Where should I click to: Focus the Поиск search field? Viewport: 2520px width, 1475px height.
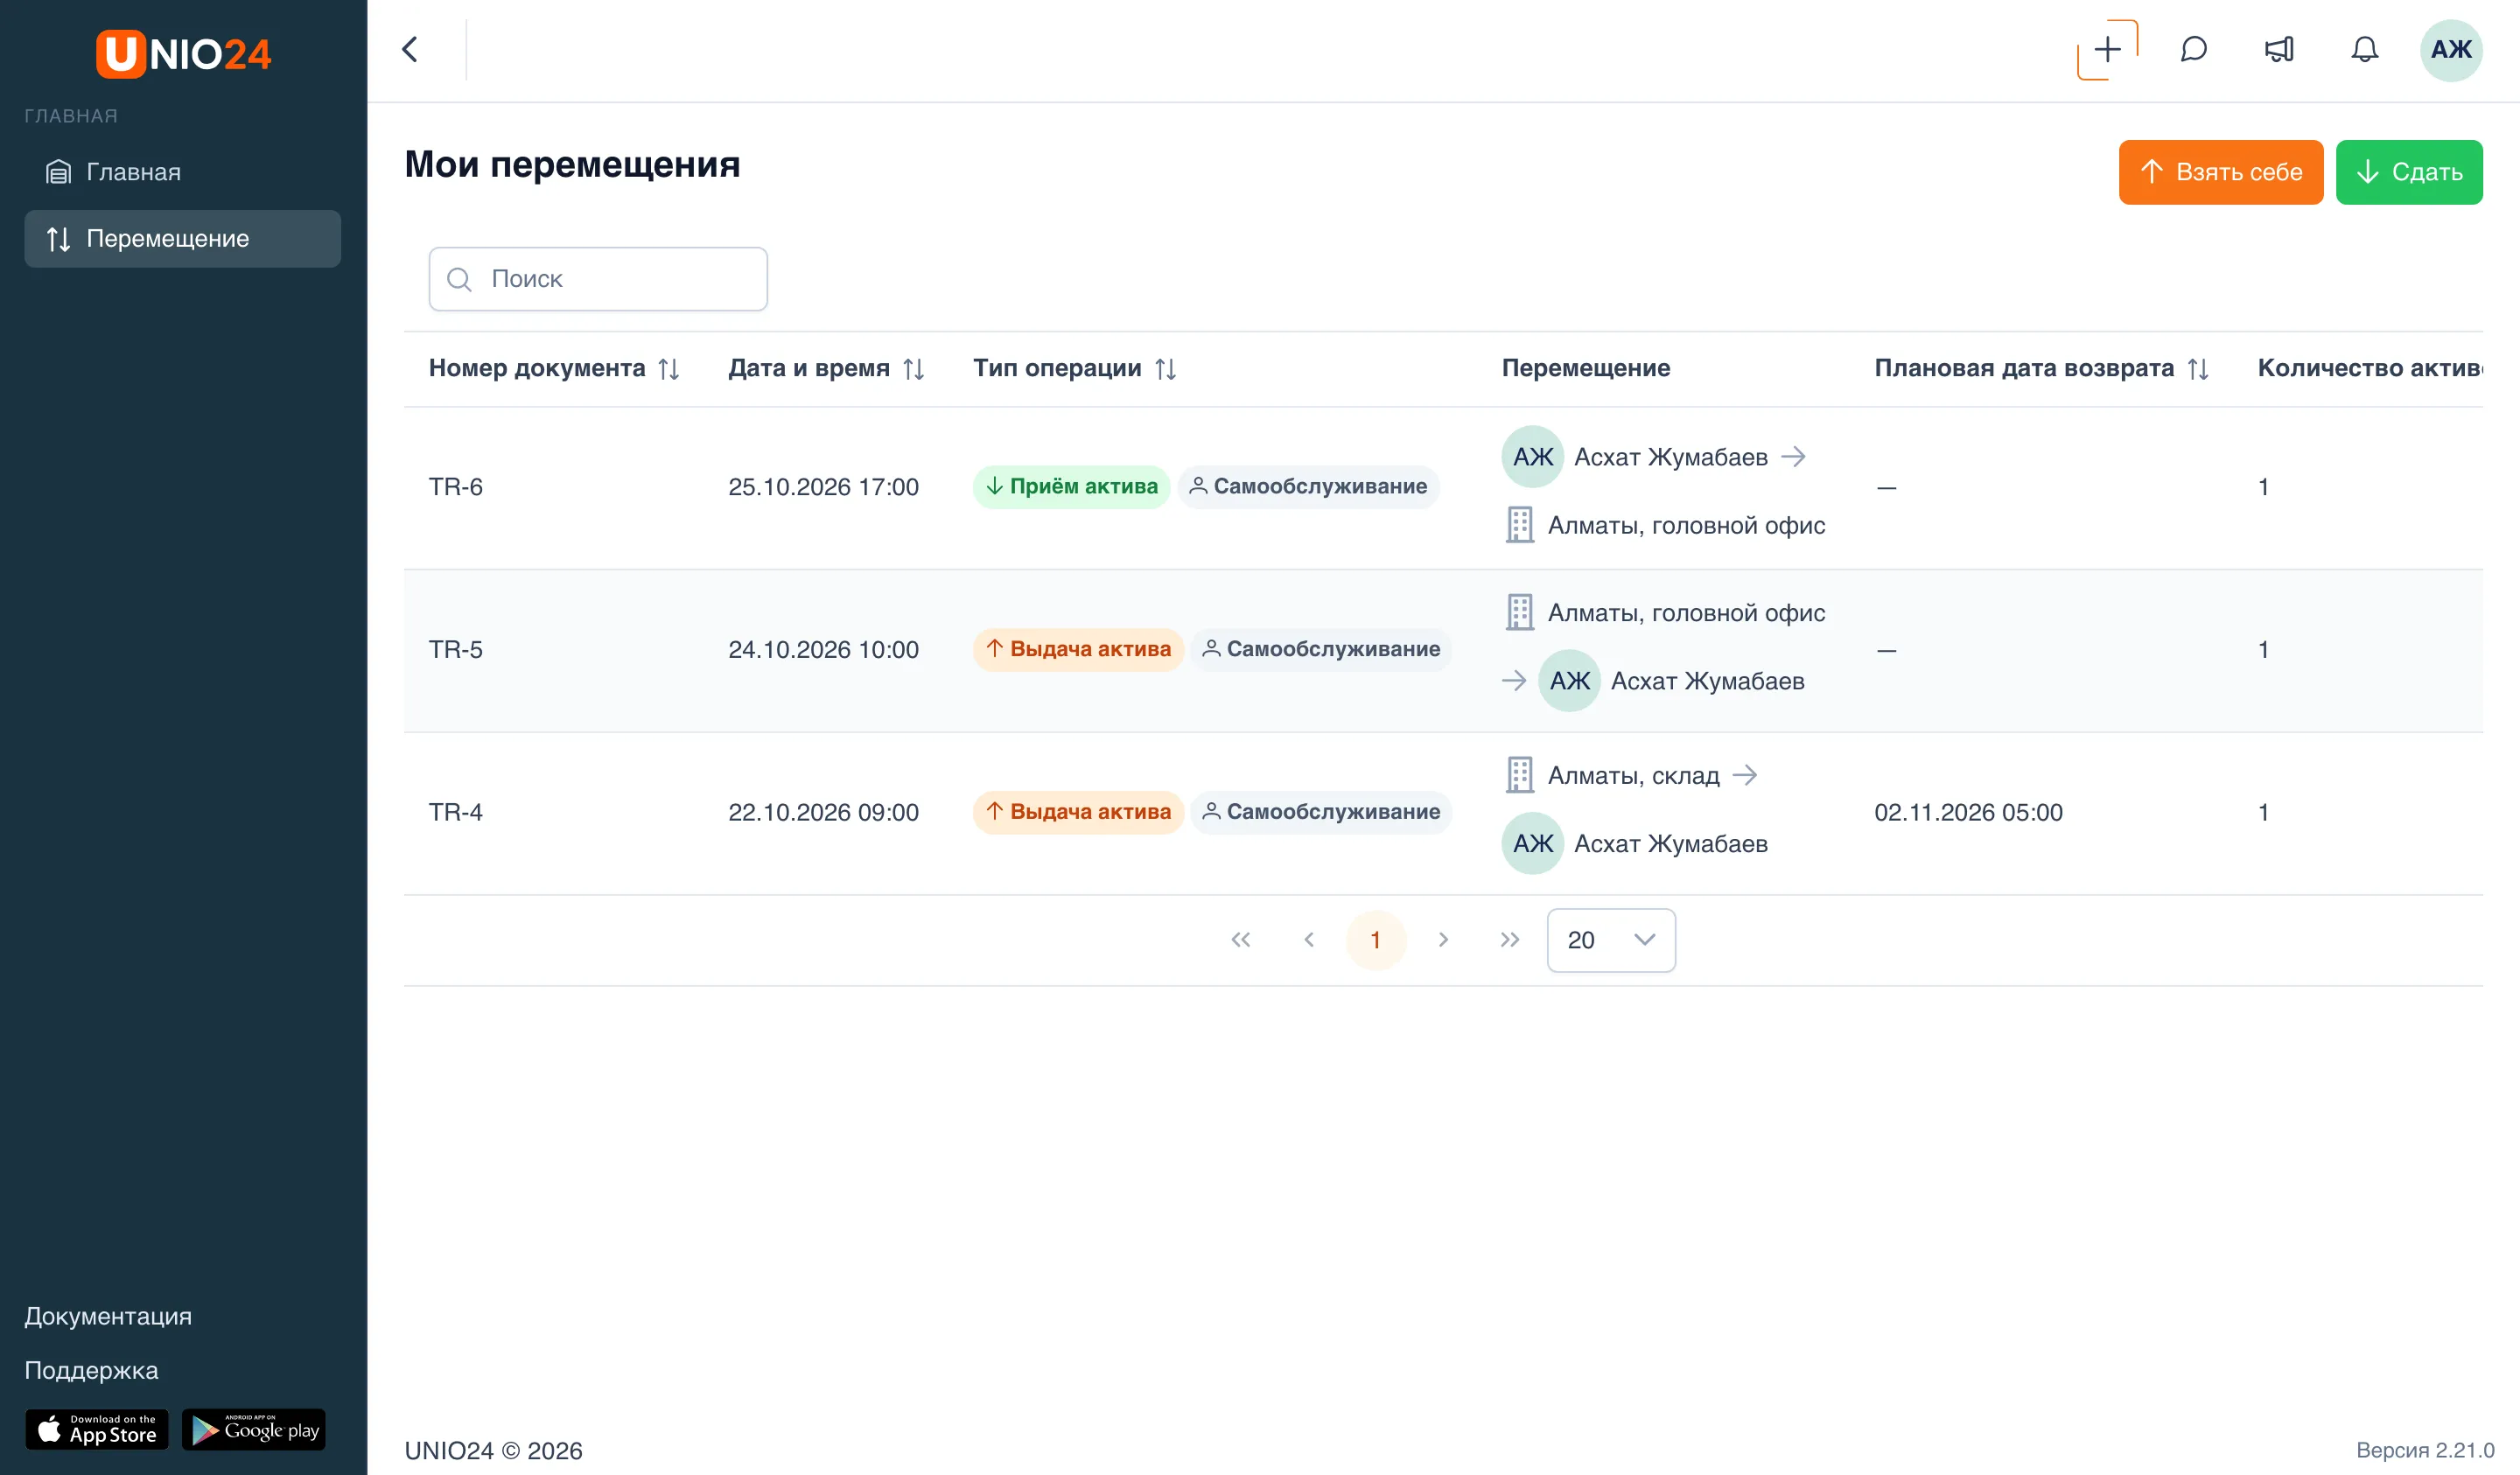click(x=598, y=279)
